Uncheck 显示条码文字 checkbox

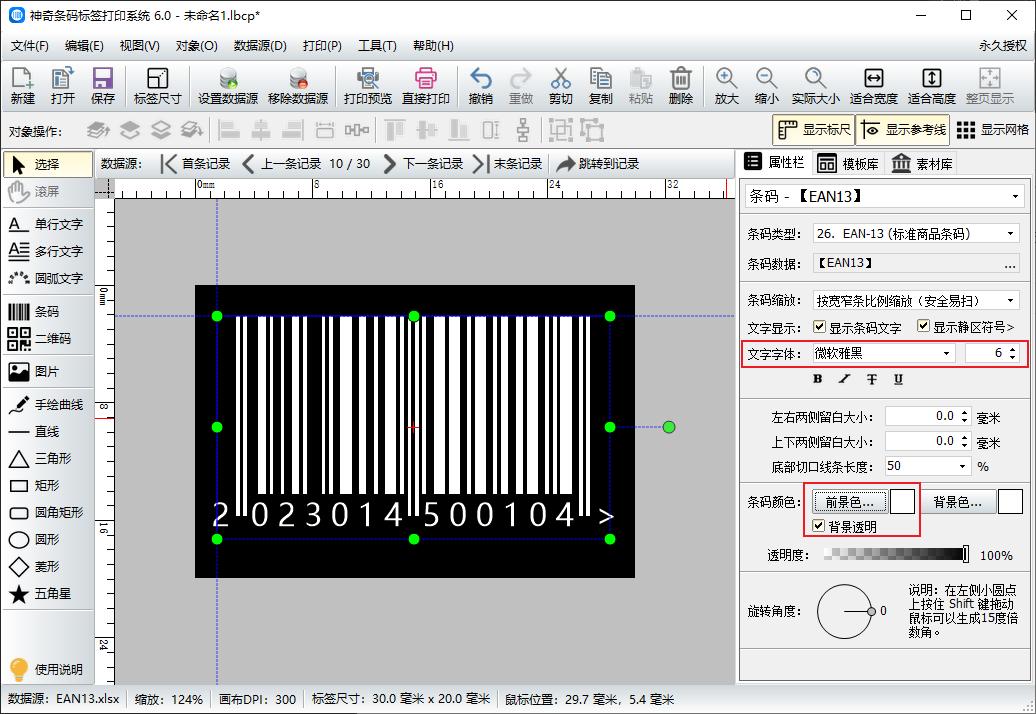[x=821, y=328]
